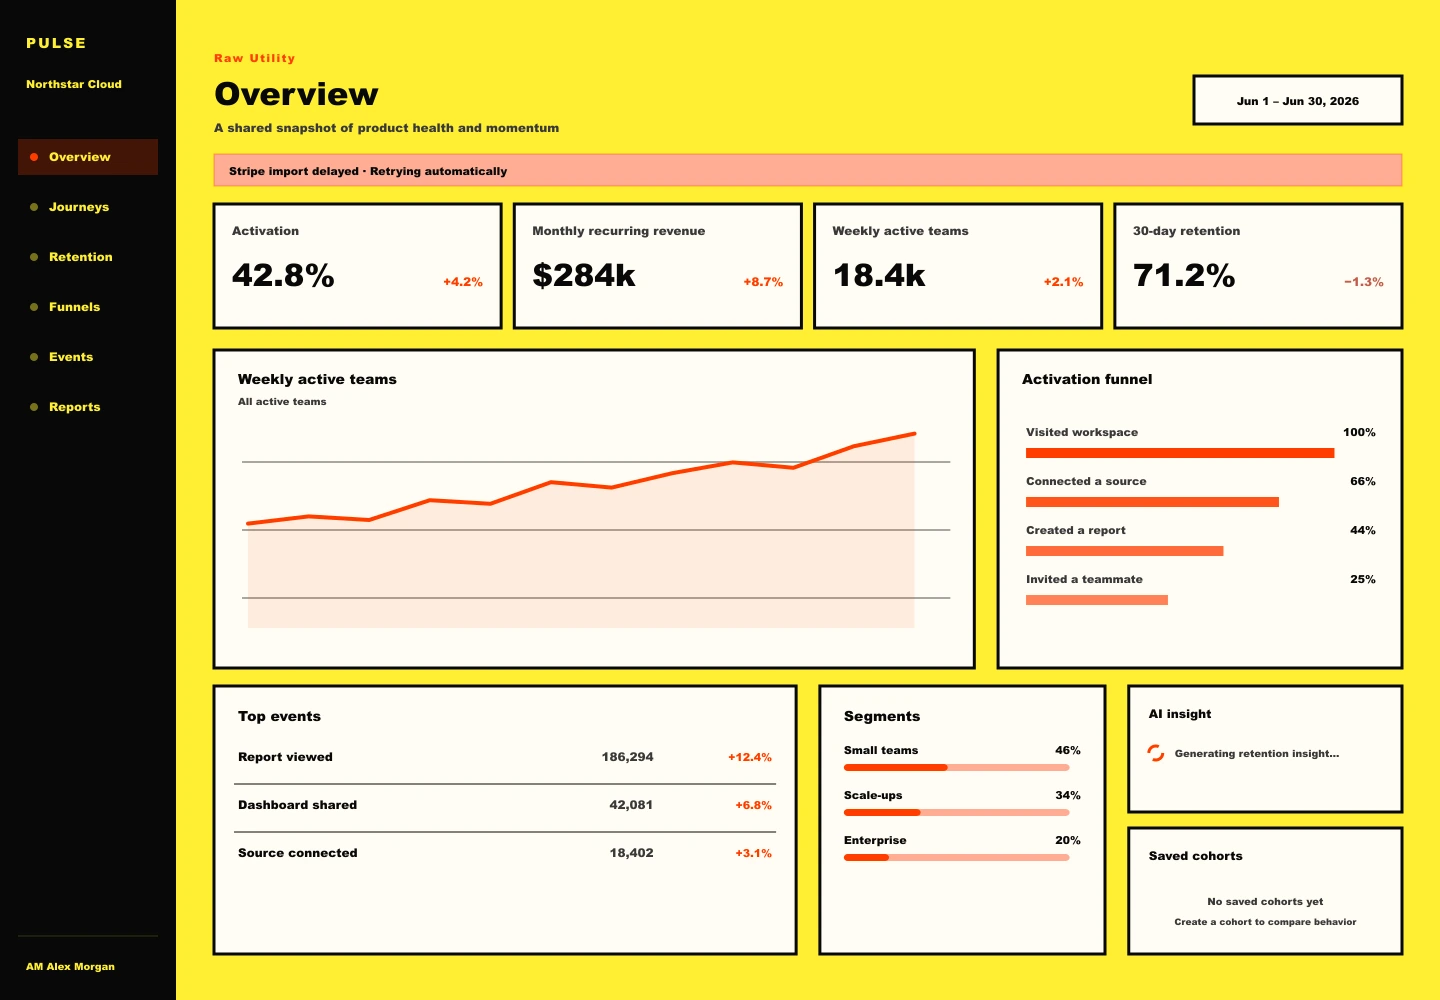Viewport: 1440px width, 1000px height.
Task: Select the Source connected event row
Action: [x=505, y=853]
